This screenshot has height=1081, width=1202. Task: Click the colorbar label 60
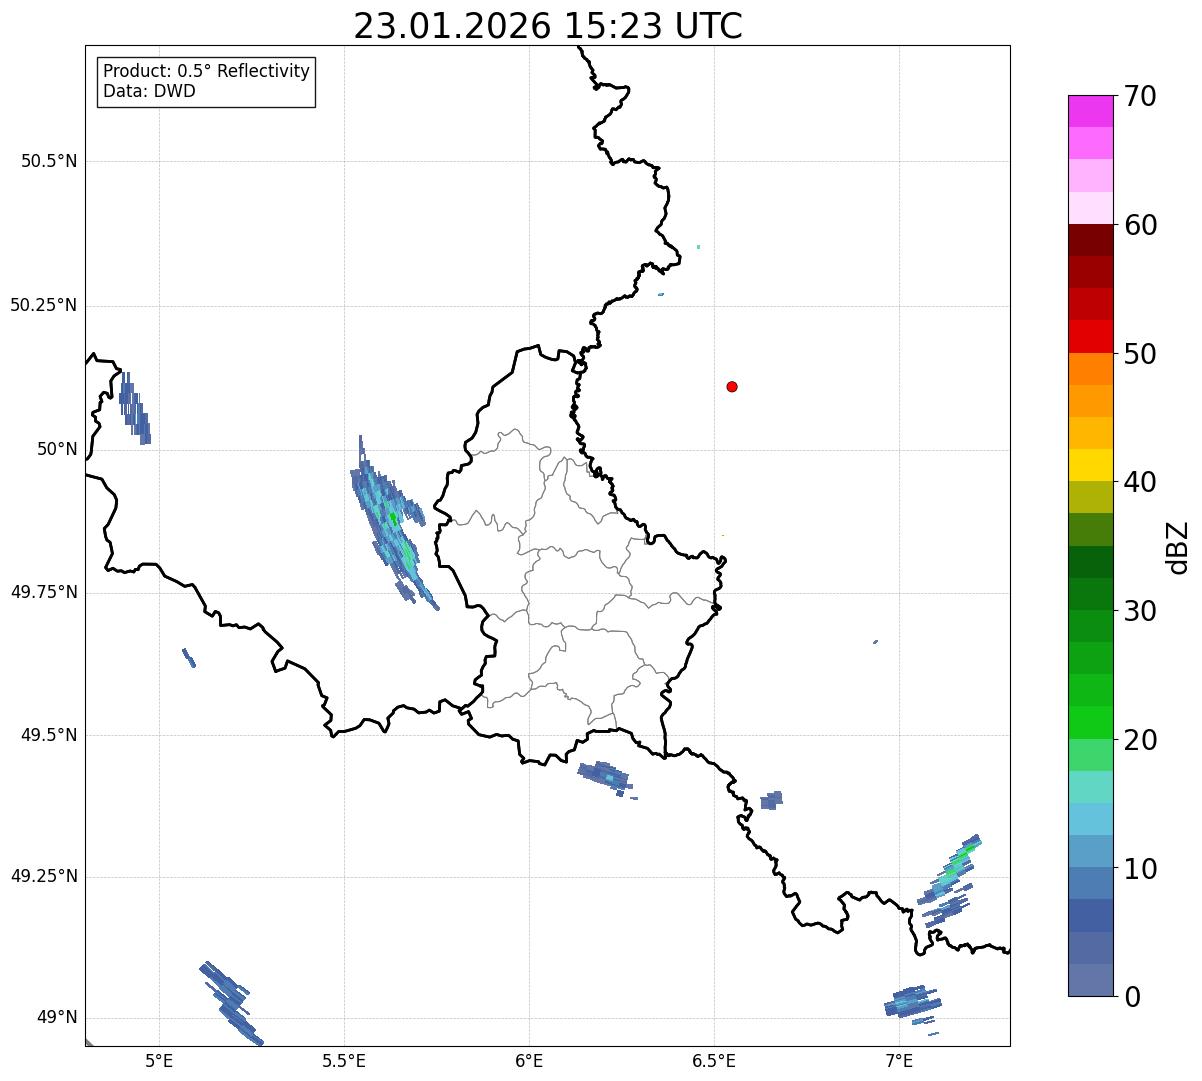[x=1140, y=225]
